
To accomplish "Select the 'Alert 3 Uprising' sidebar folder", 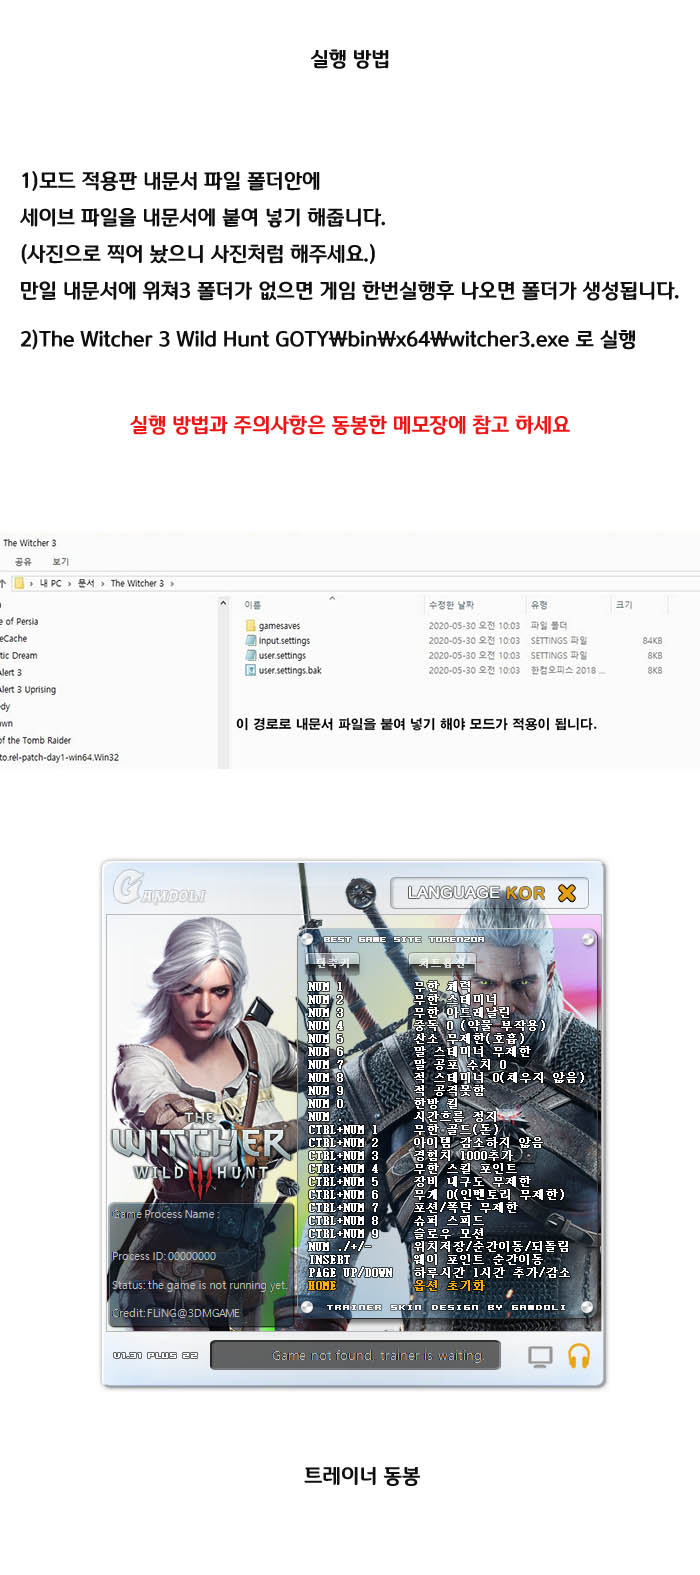I will pos(28,690).
